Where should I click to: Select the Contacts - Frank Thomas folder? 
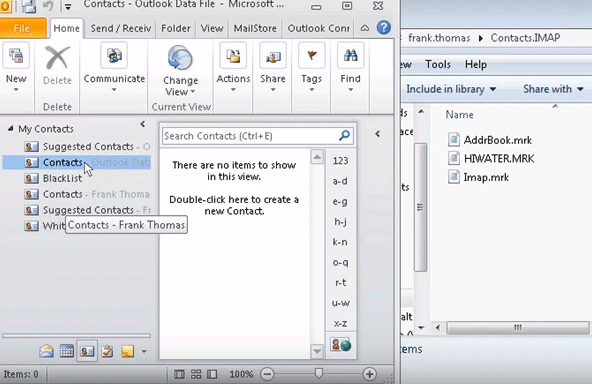point(87,194)
